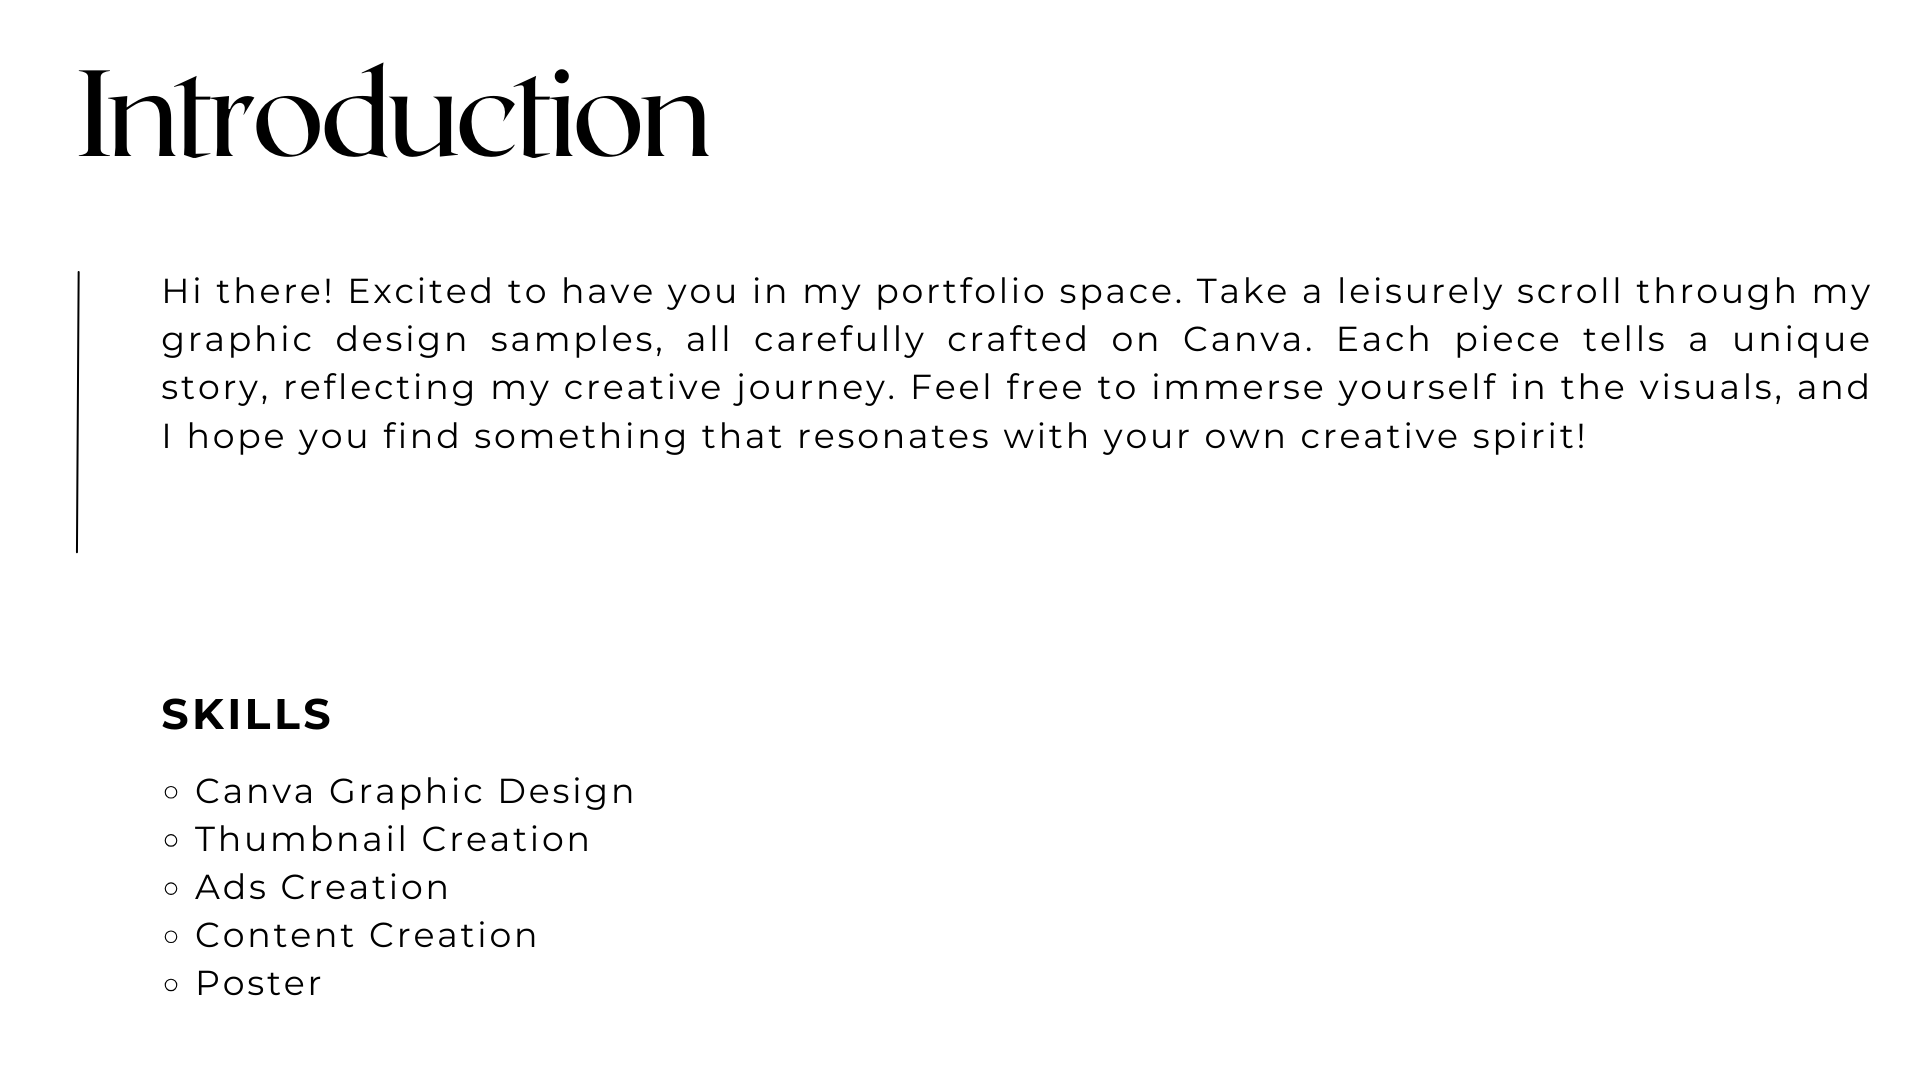The image size is (1920, 1080).
Task: Click the bullet beside Thumbnail Creation
Action: pyautogui.click(x=171, y=840)
